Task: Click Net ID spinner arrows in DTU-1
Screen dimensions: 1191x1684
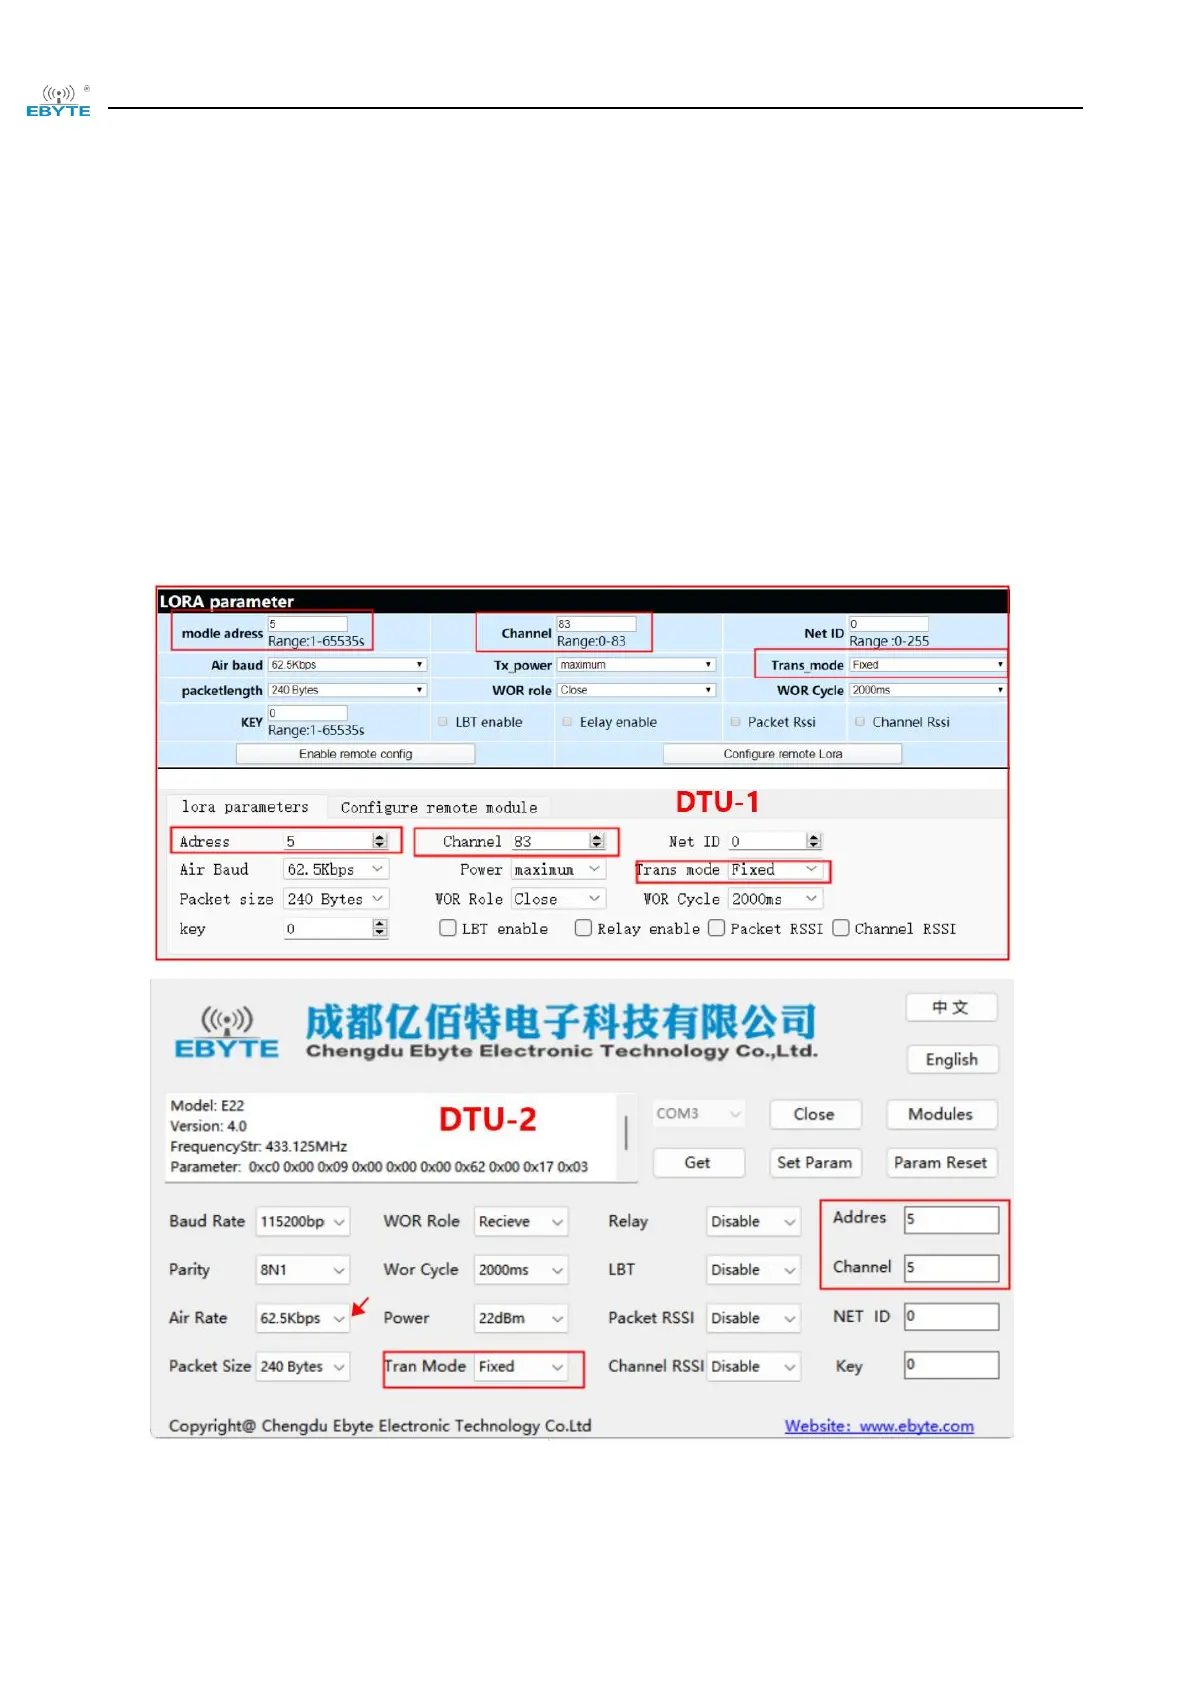Action: tap(814, 841)
